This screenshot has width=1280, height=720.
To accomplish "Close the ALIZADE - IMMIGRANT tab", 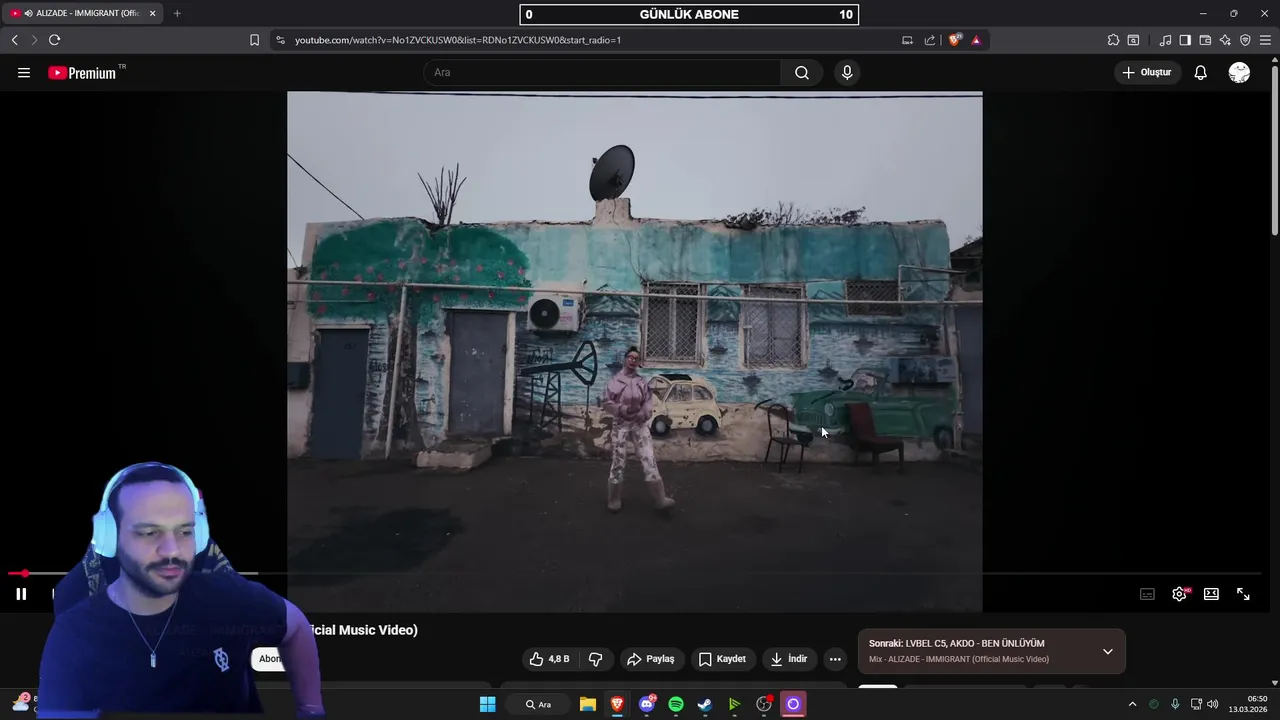I will 152,13.
